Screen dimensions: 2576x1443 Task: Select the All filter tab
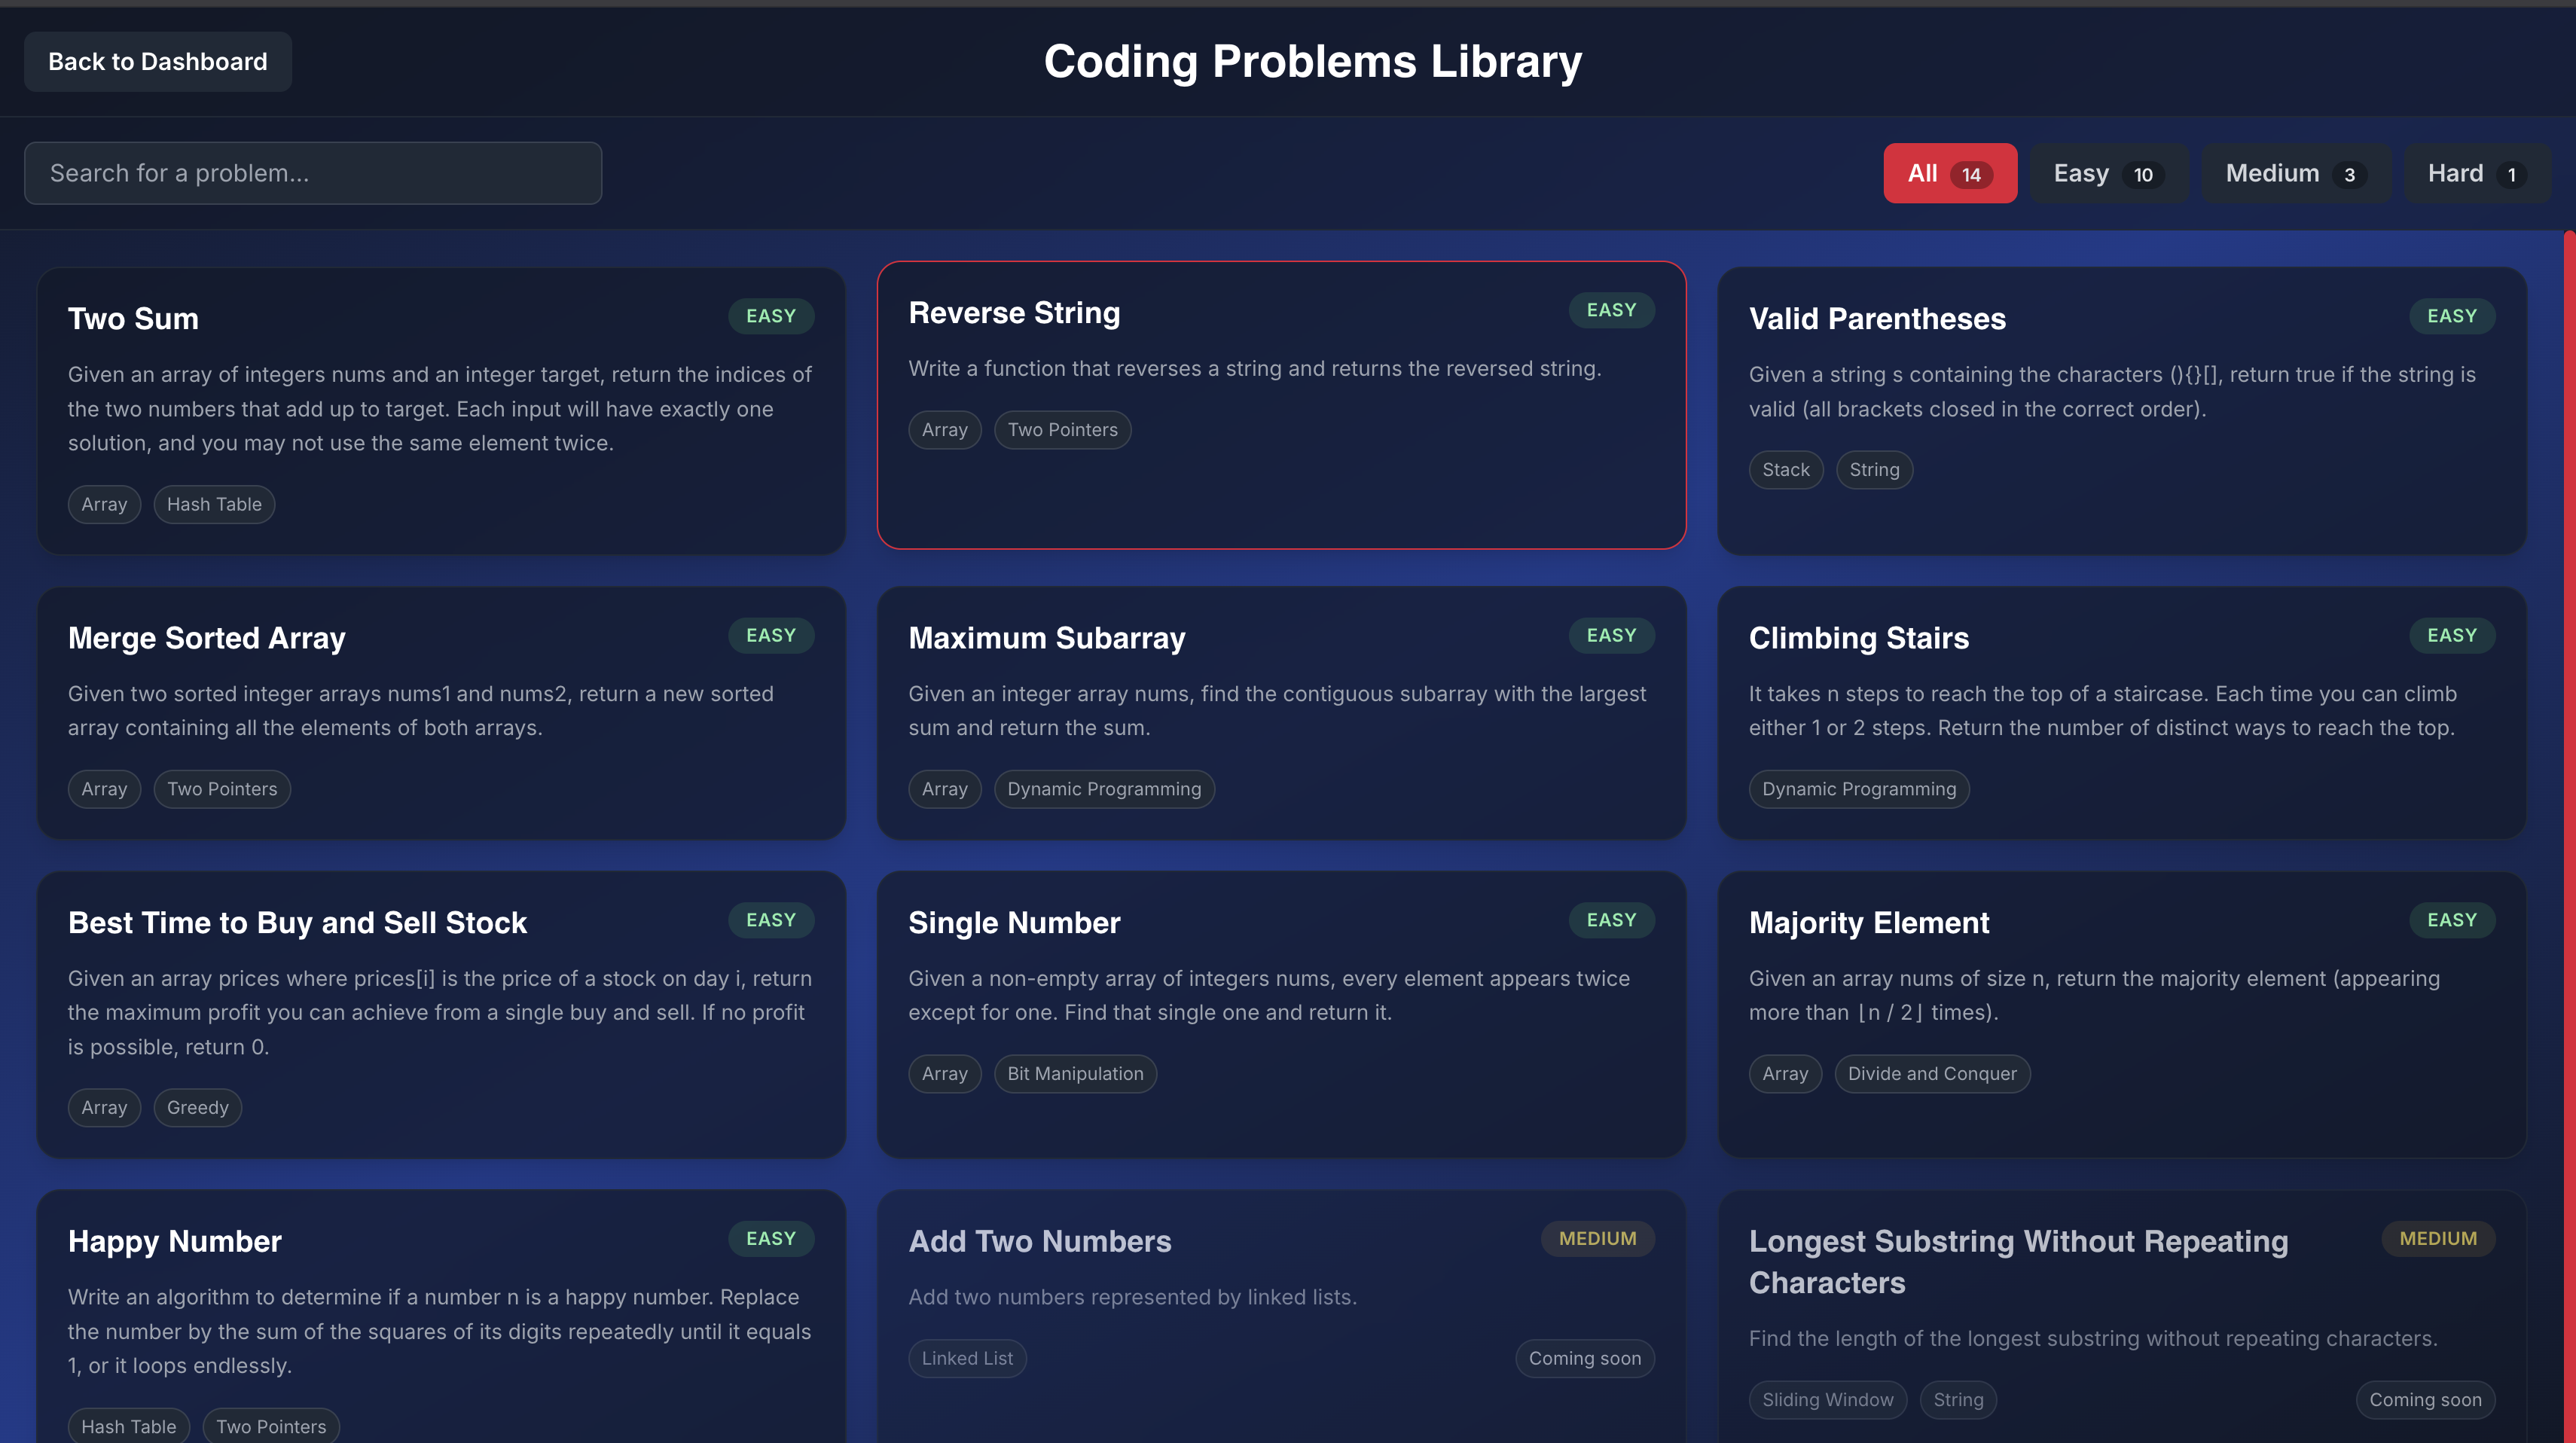(x=1949, y=173)
